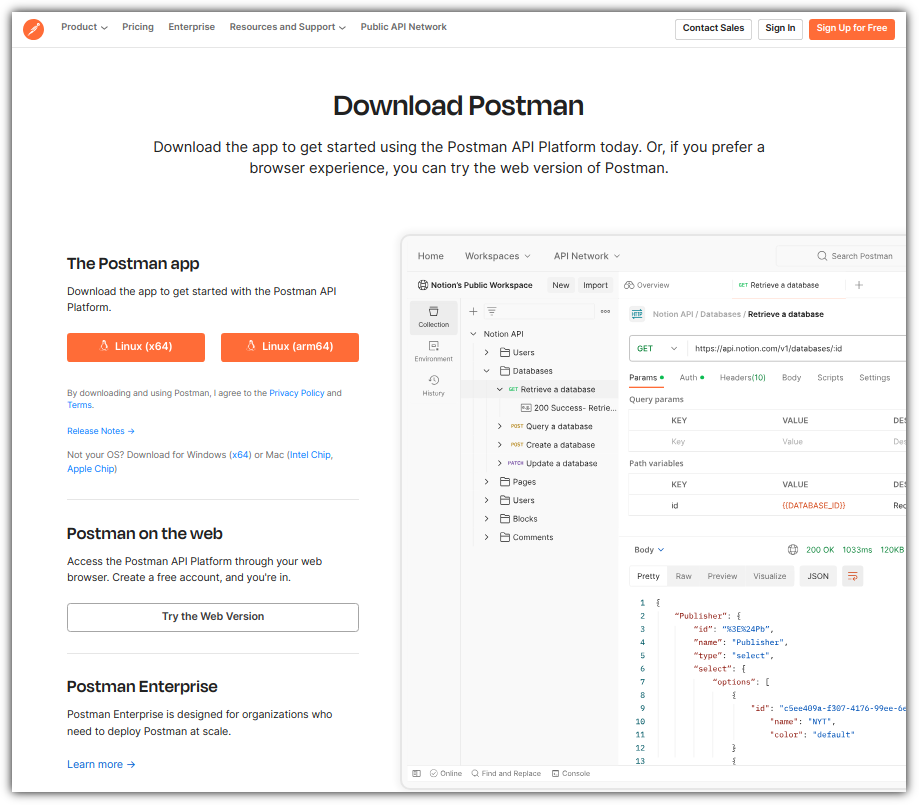
Task: Open the Terms link
Action: [80, 405]
